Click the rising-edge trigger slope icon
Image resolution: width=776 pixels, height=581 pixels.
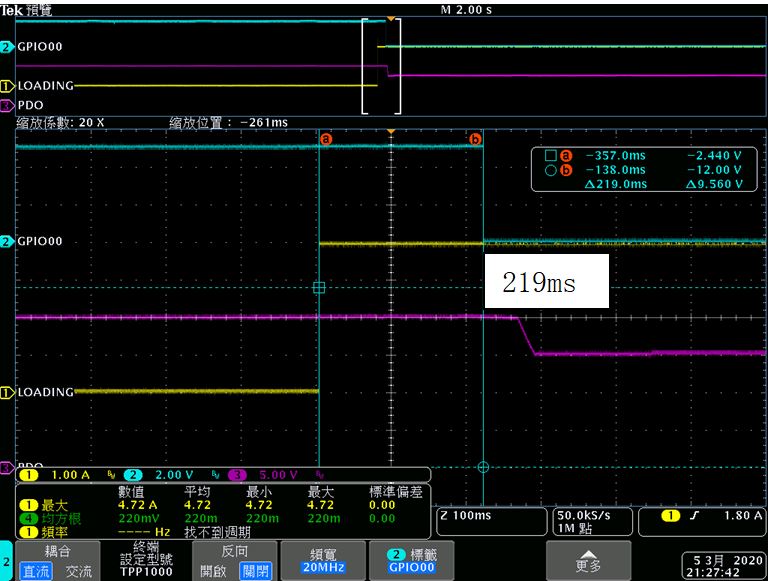click(x=695, y=516)
